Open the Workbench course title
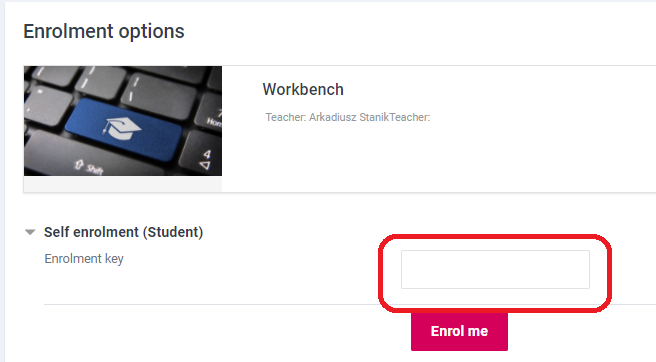The height and width of the screenshot is (362, 656). [303, 90]
